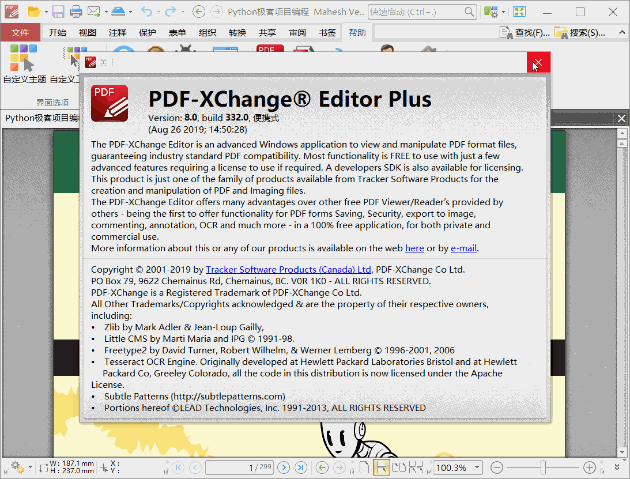Expand the status bar overflow chevron at bottom right
The height and width of the screenshot is (479, 630).
tap(617, 467)
